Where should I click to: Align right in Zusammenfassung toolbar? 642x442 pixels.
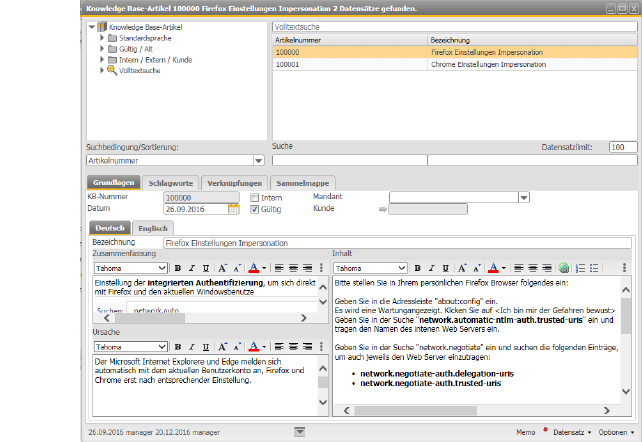307,268
